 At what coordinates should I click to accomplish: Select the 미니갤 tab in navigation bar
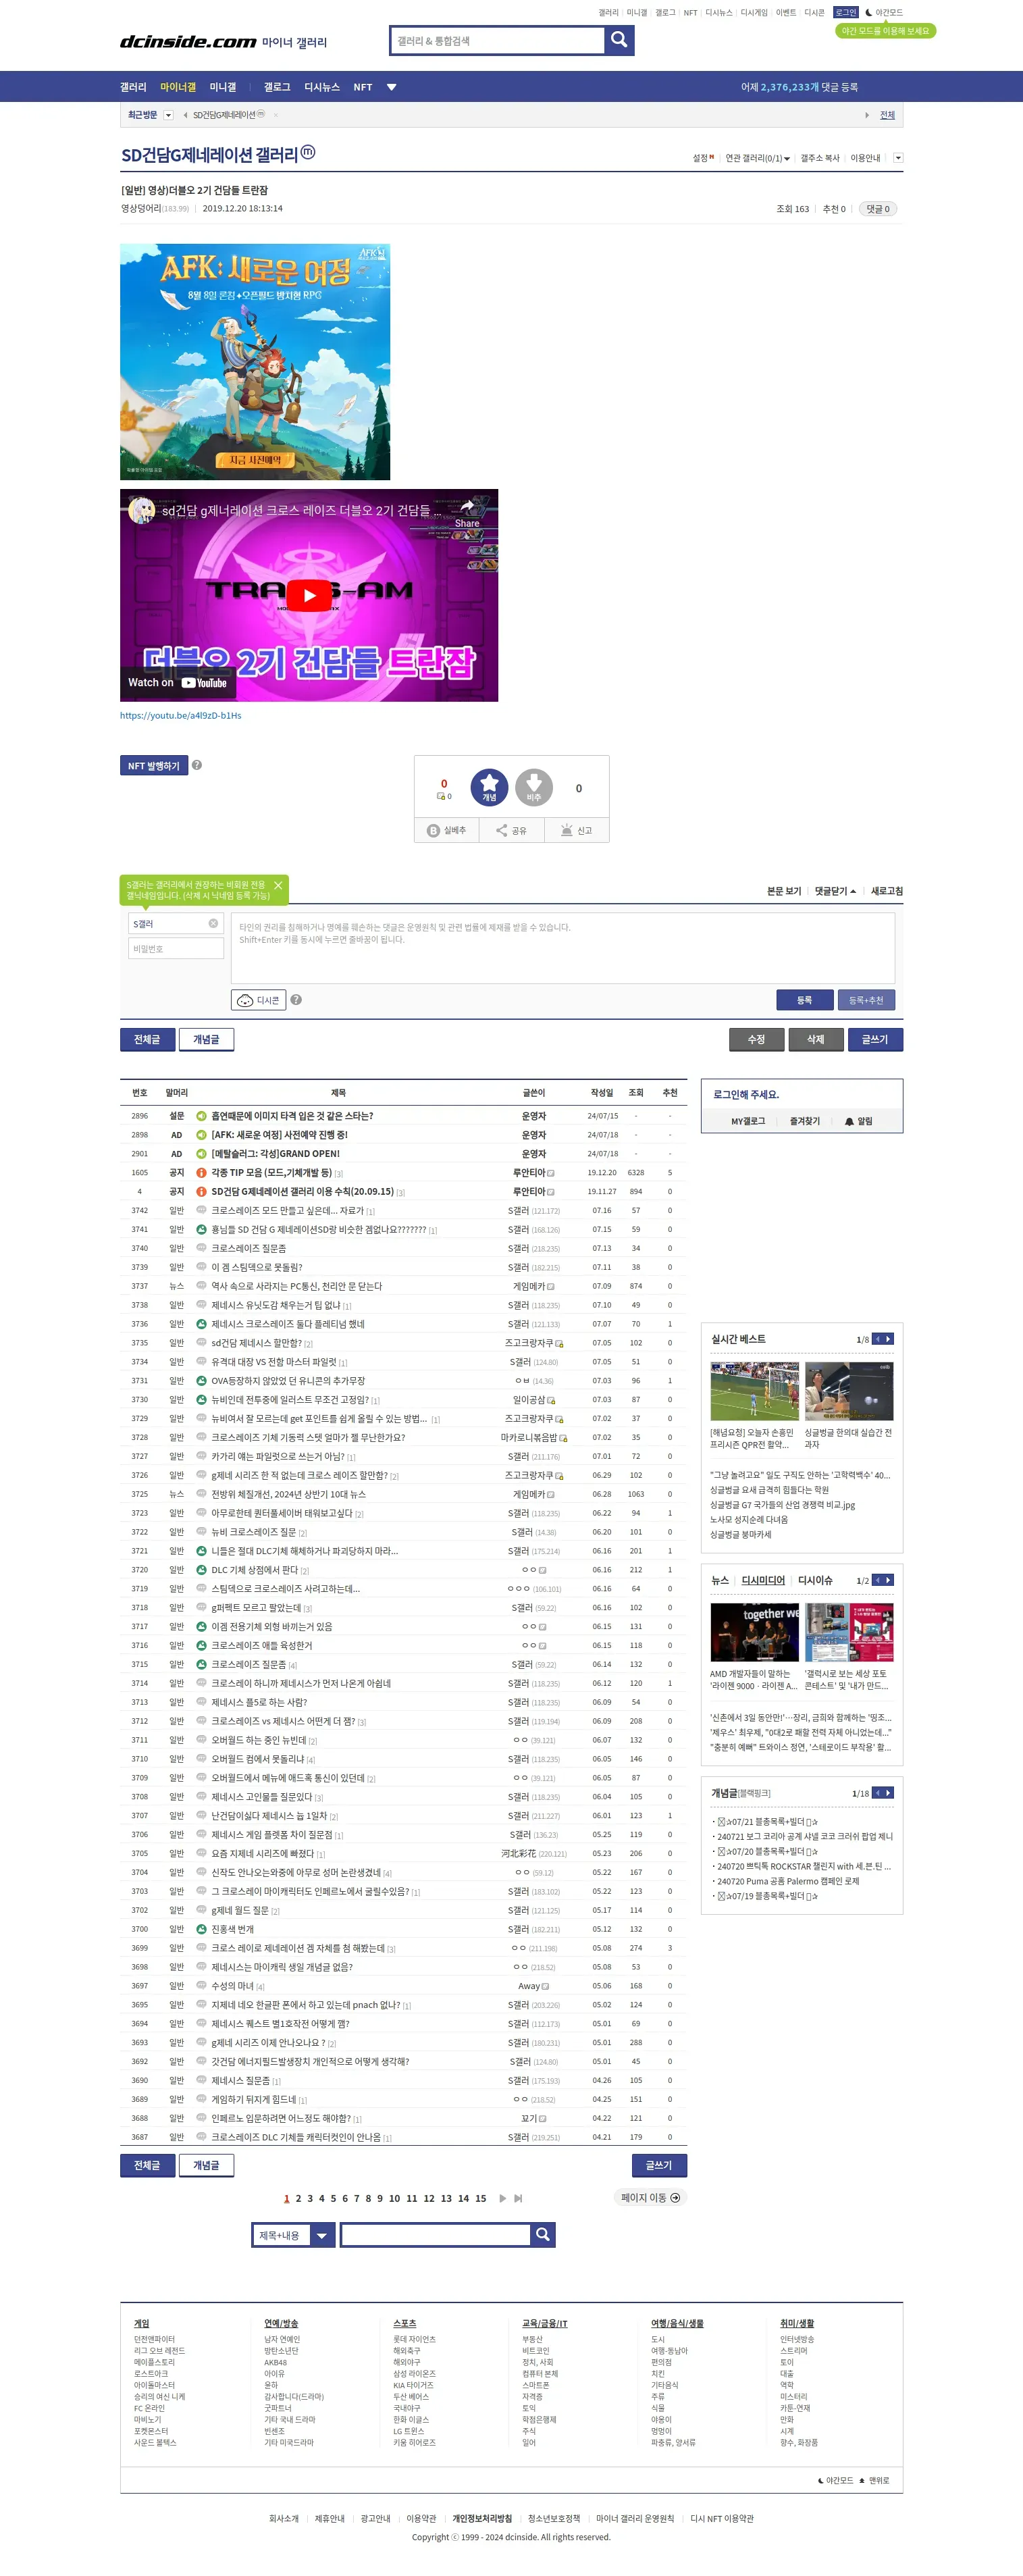tap(223, 87)
